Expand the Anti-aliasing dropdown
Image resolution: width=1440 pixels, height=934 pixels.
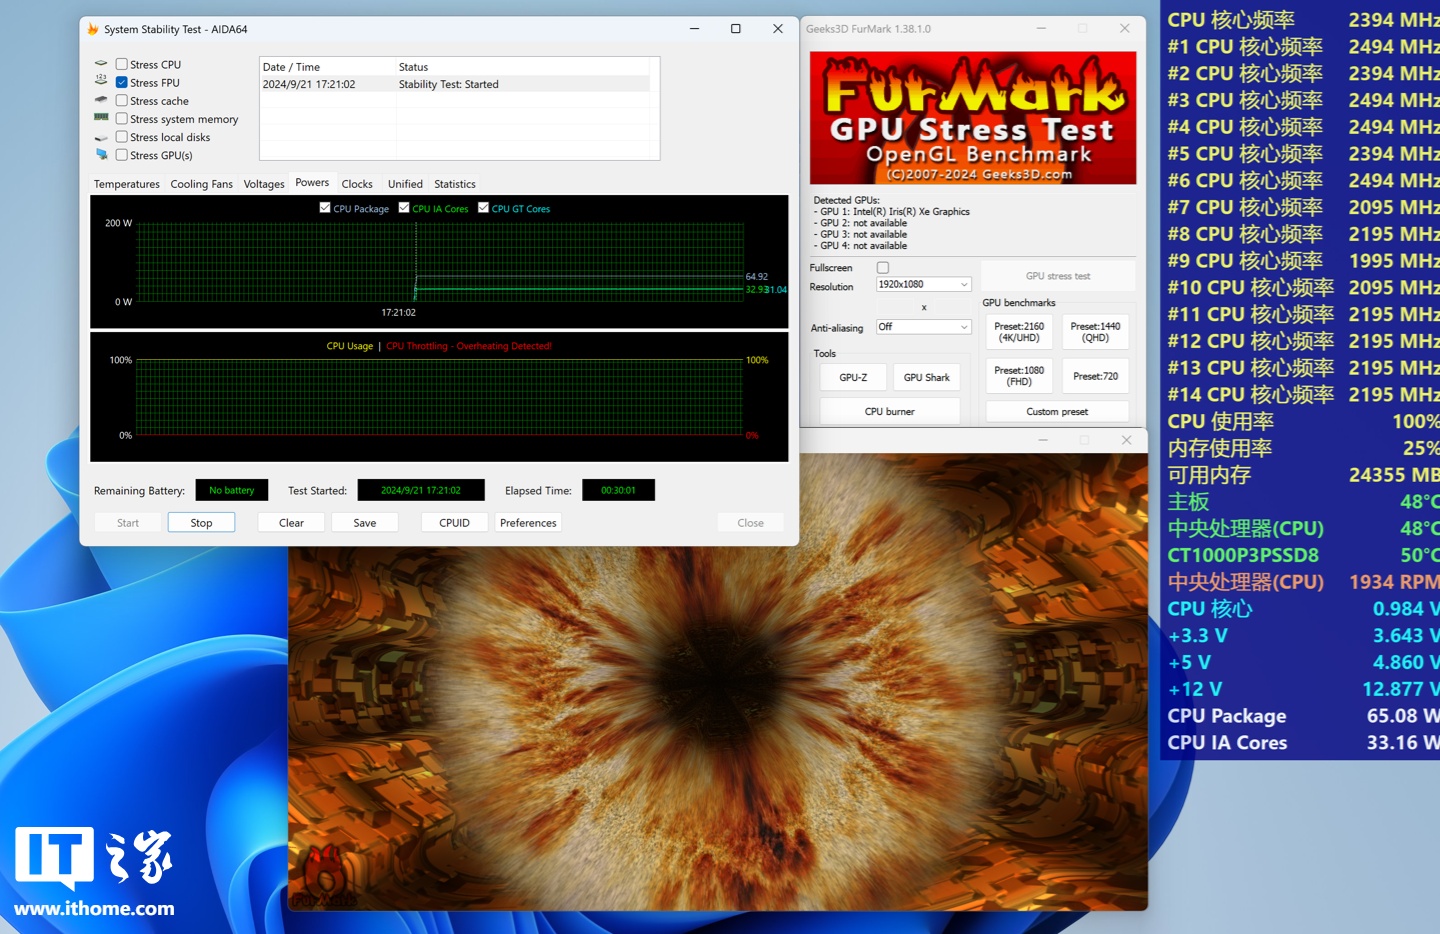tap(923, 327)
